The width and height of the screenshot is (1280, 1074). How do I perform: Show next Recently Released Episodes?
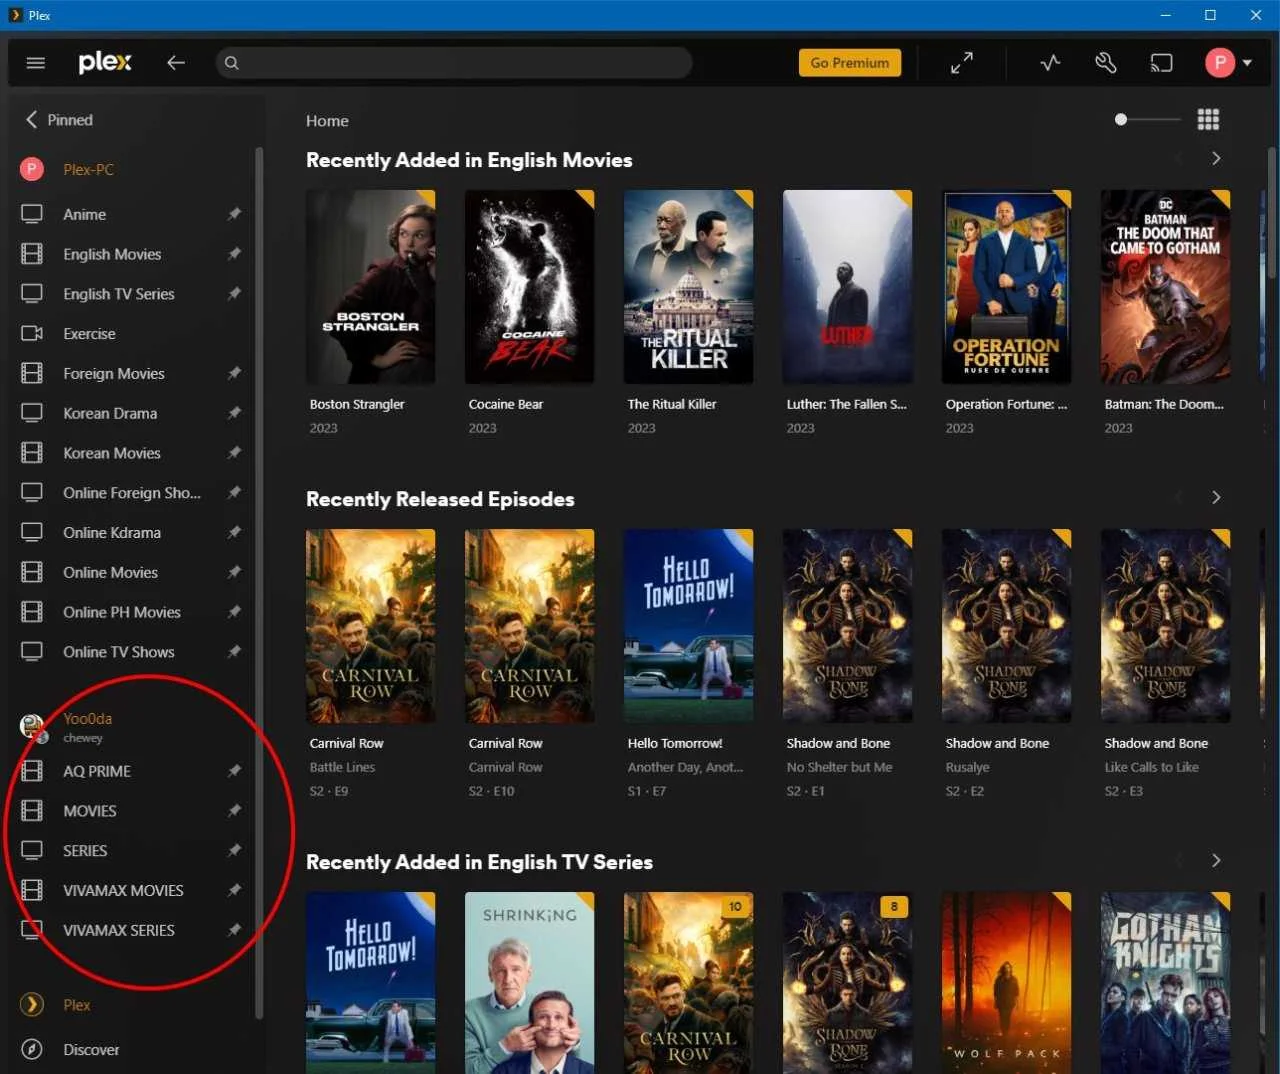tap(1216, 498)
